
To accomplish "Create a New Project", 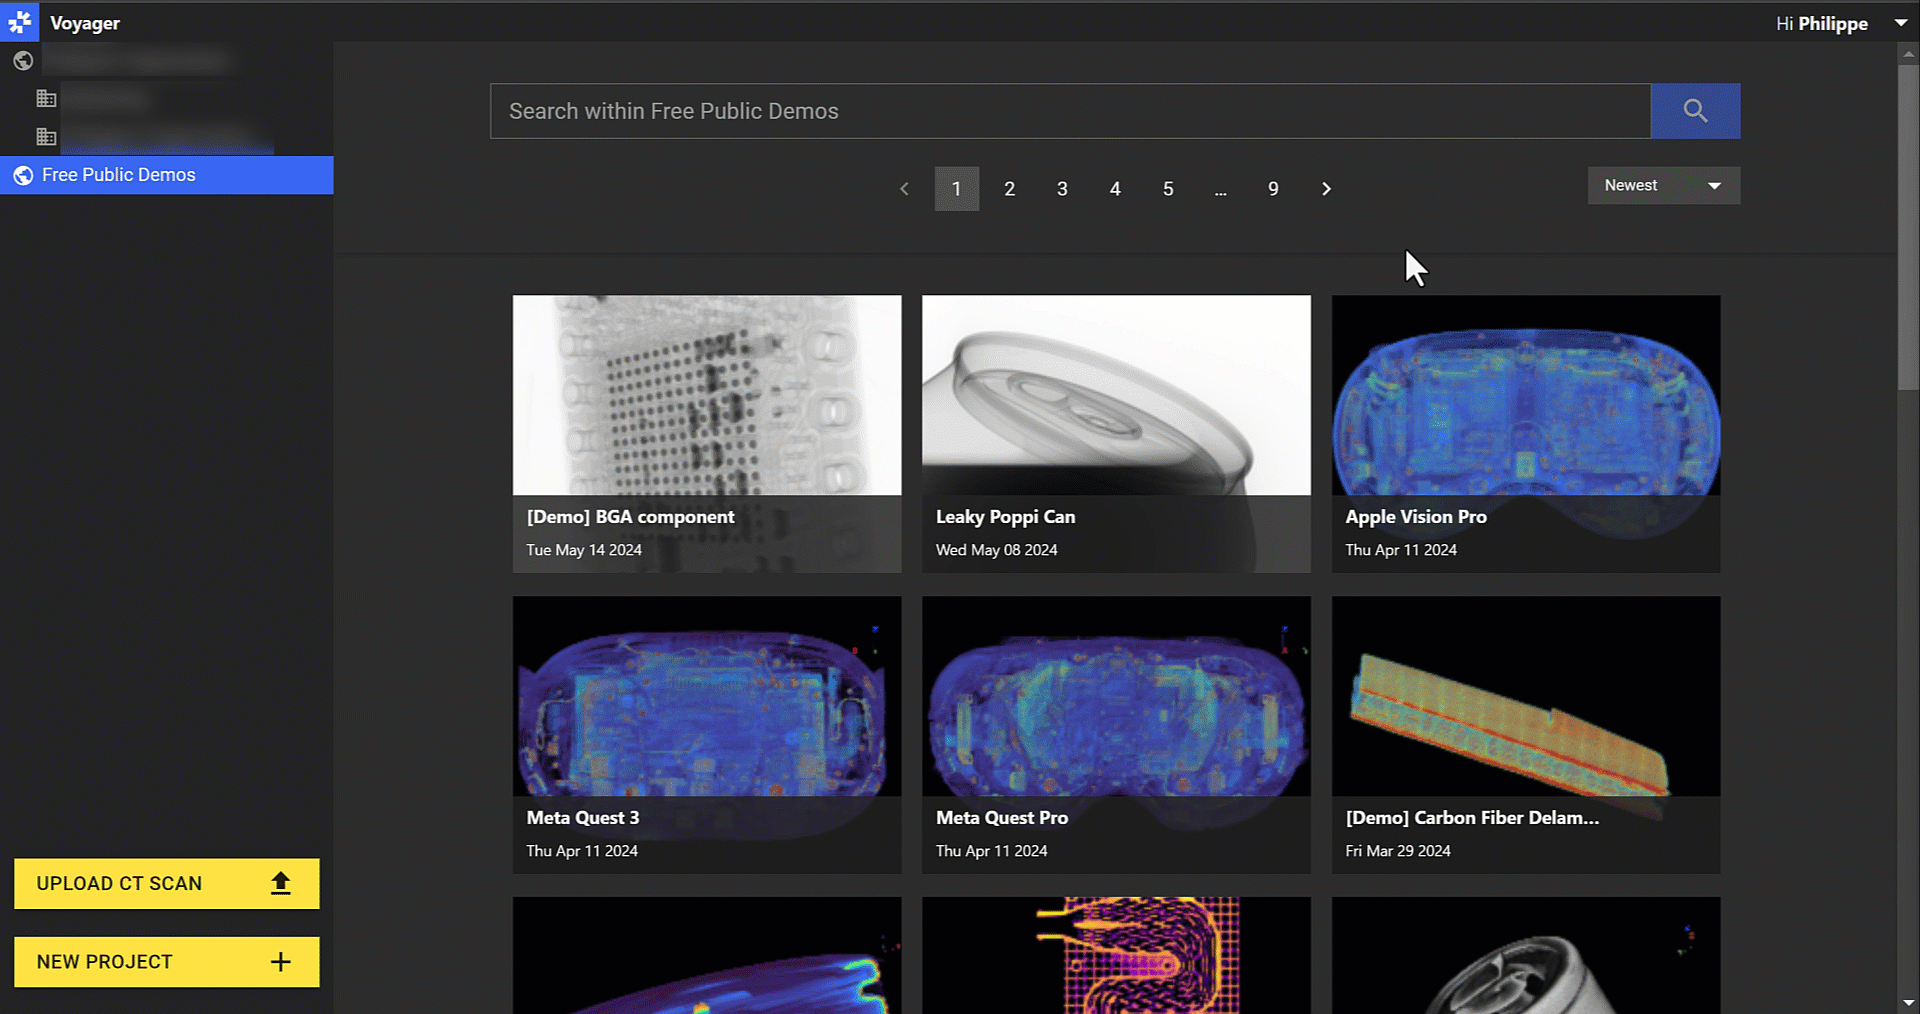I will 166,962.
